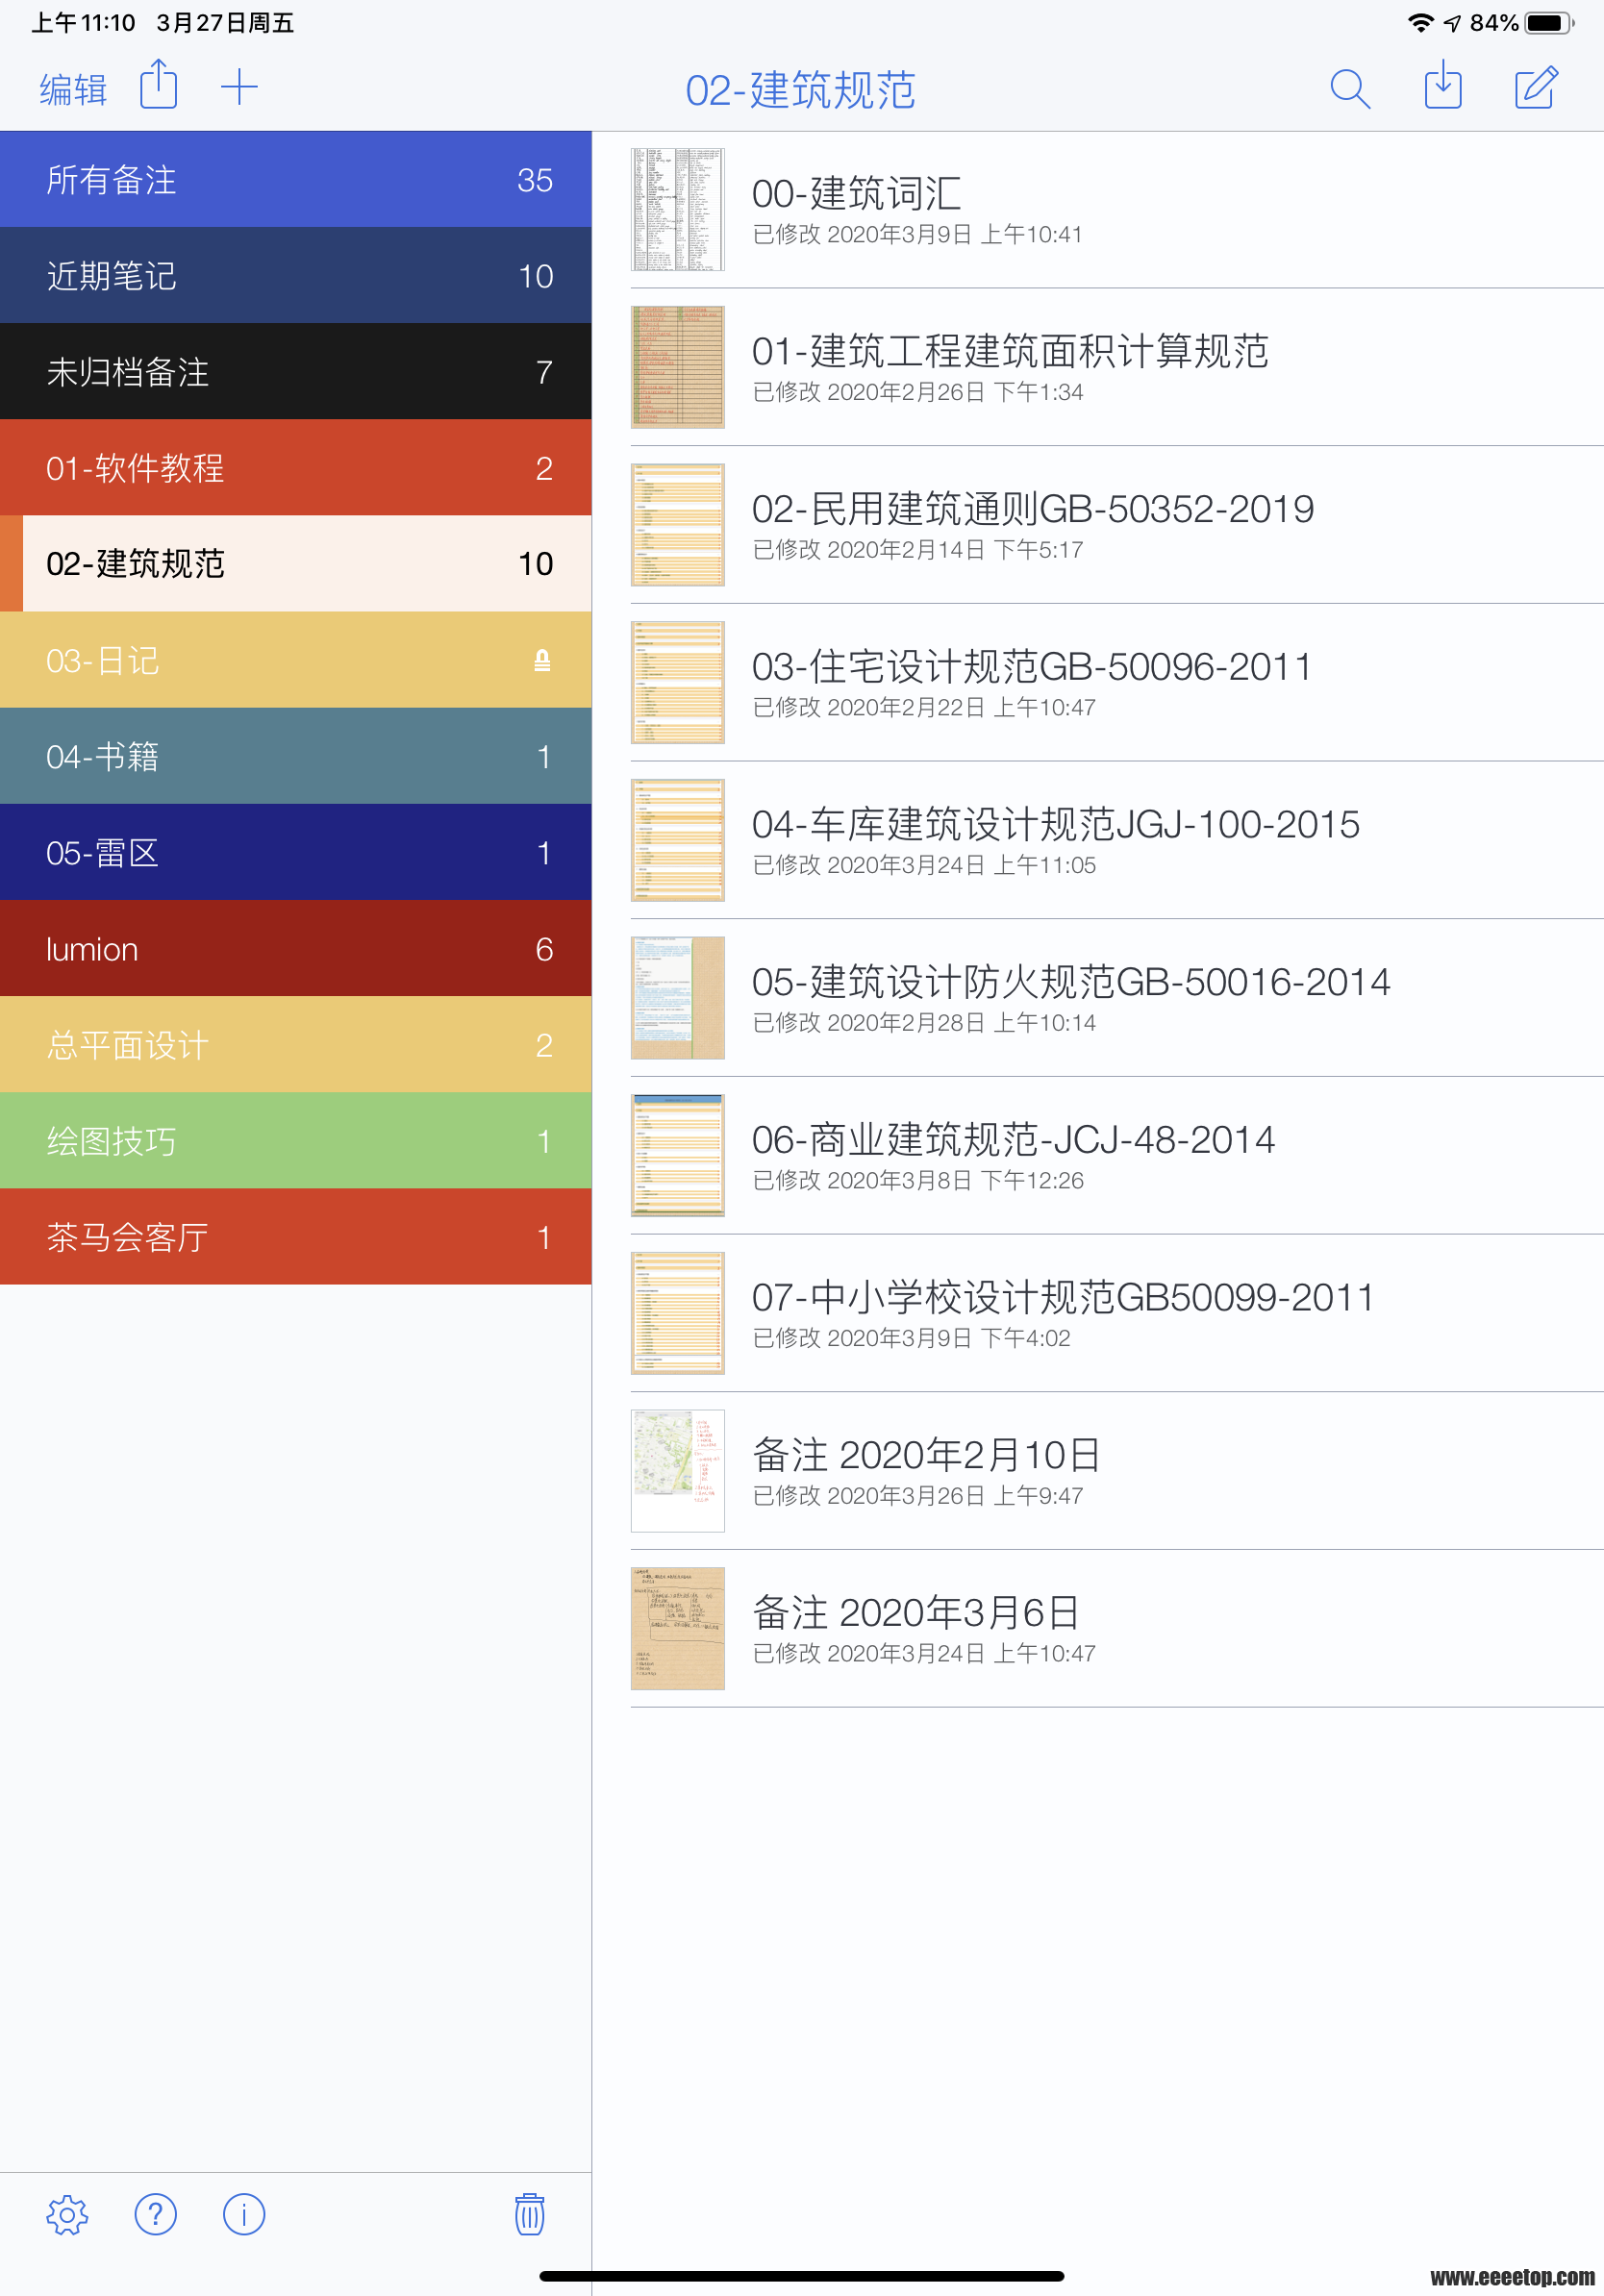Tap the share icon in top toolbar
Screen dimensions: 1604x2296
(x=158, y=86)
